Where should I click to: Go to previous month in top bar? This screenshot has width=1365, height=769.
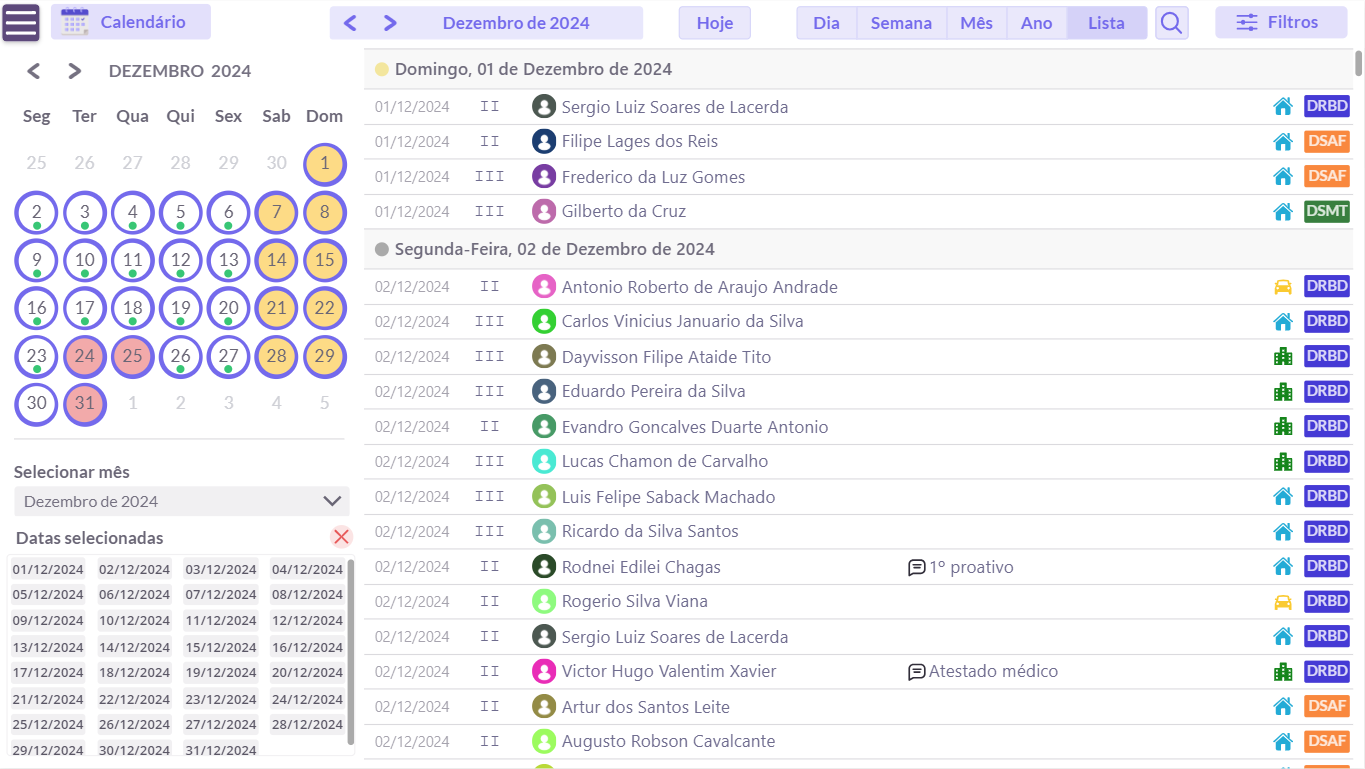pos(350,23)
